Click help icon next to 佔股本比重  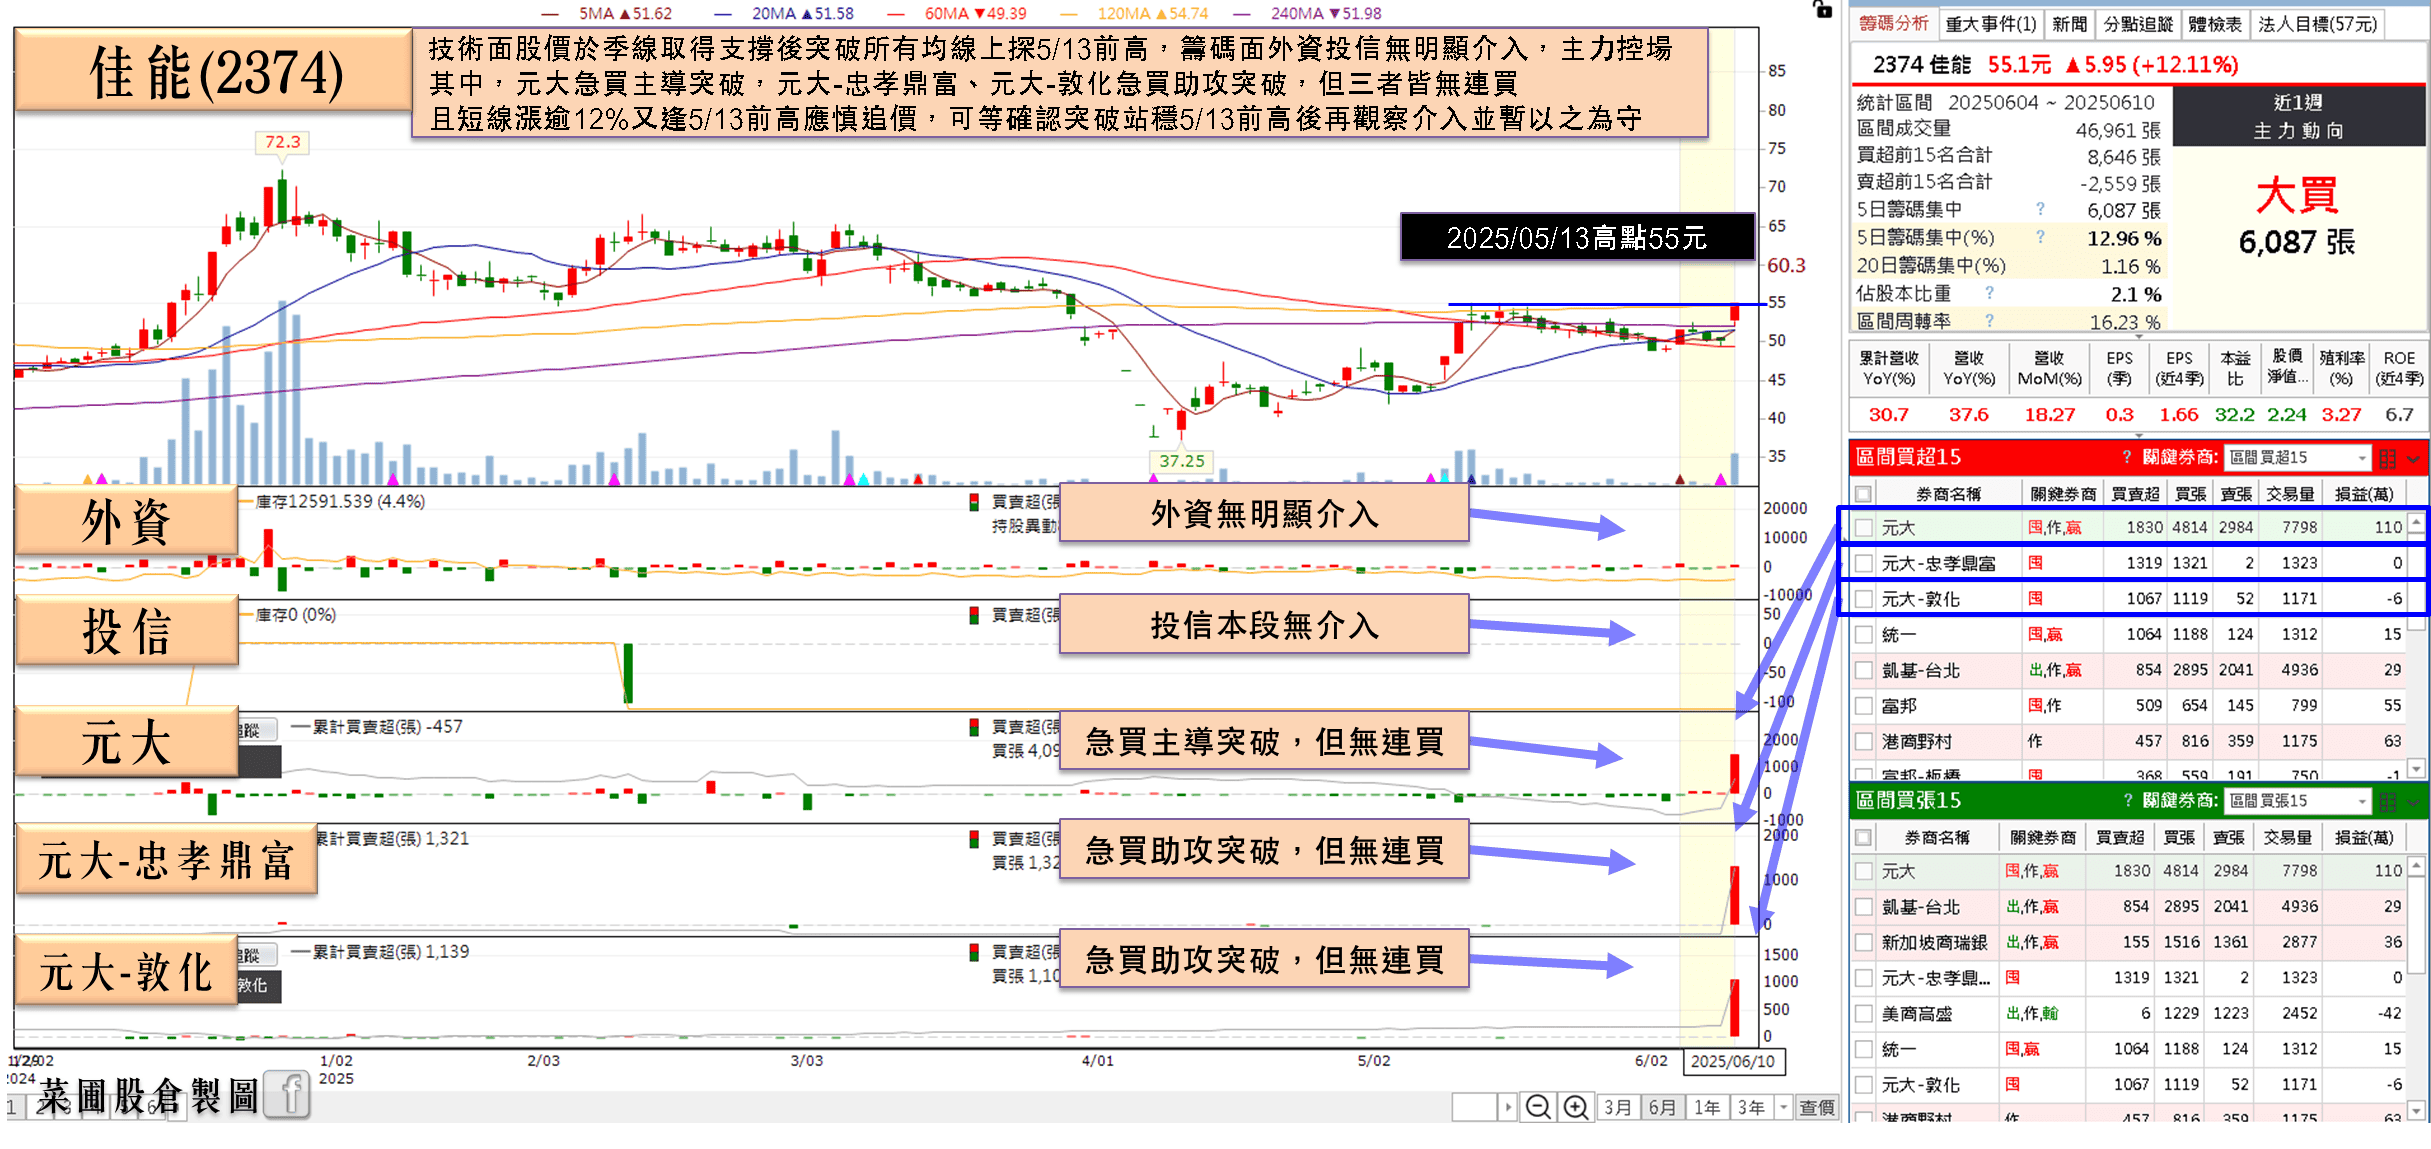tap(1989, 293)
